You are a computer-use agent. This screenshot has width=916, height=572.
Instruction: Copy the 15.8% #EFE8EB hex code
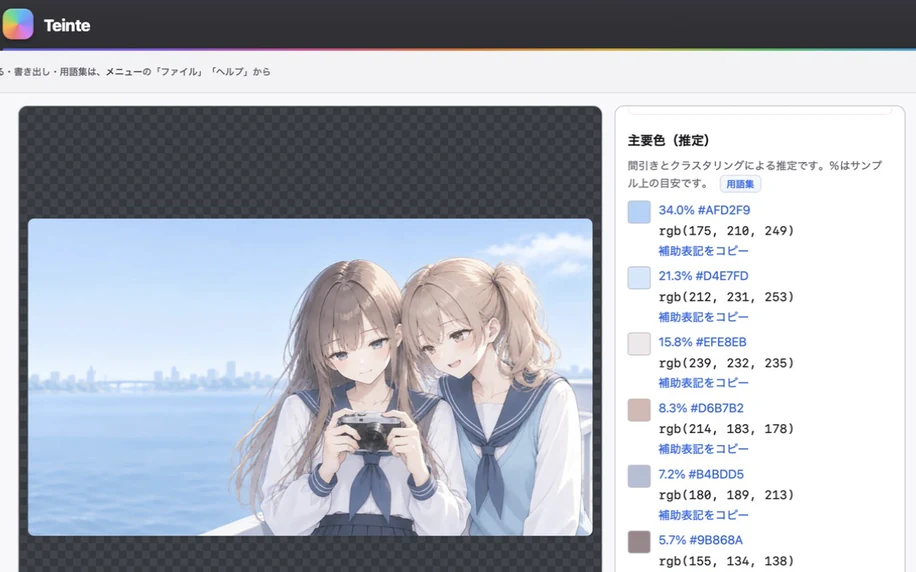(x=702, y=342)
